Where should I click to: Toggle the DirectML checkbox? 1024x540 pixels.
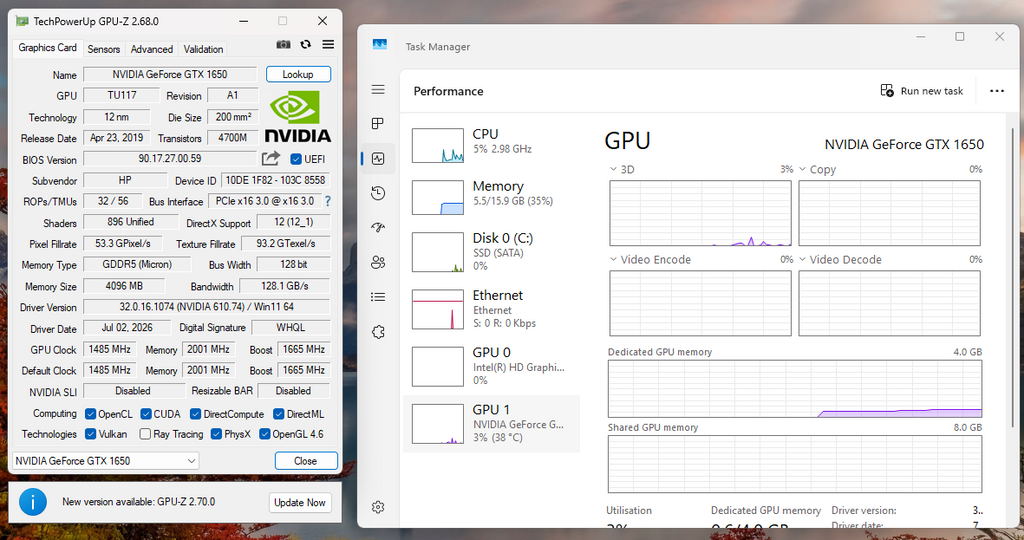point(278,414)
